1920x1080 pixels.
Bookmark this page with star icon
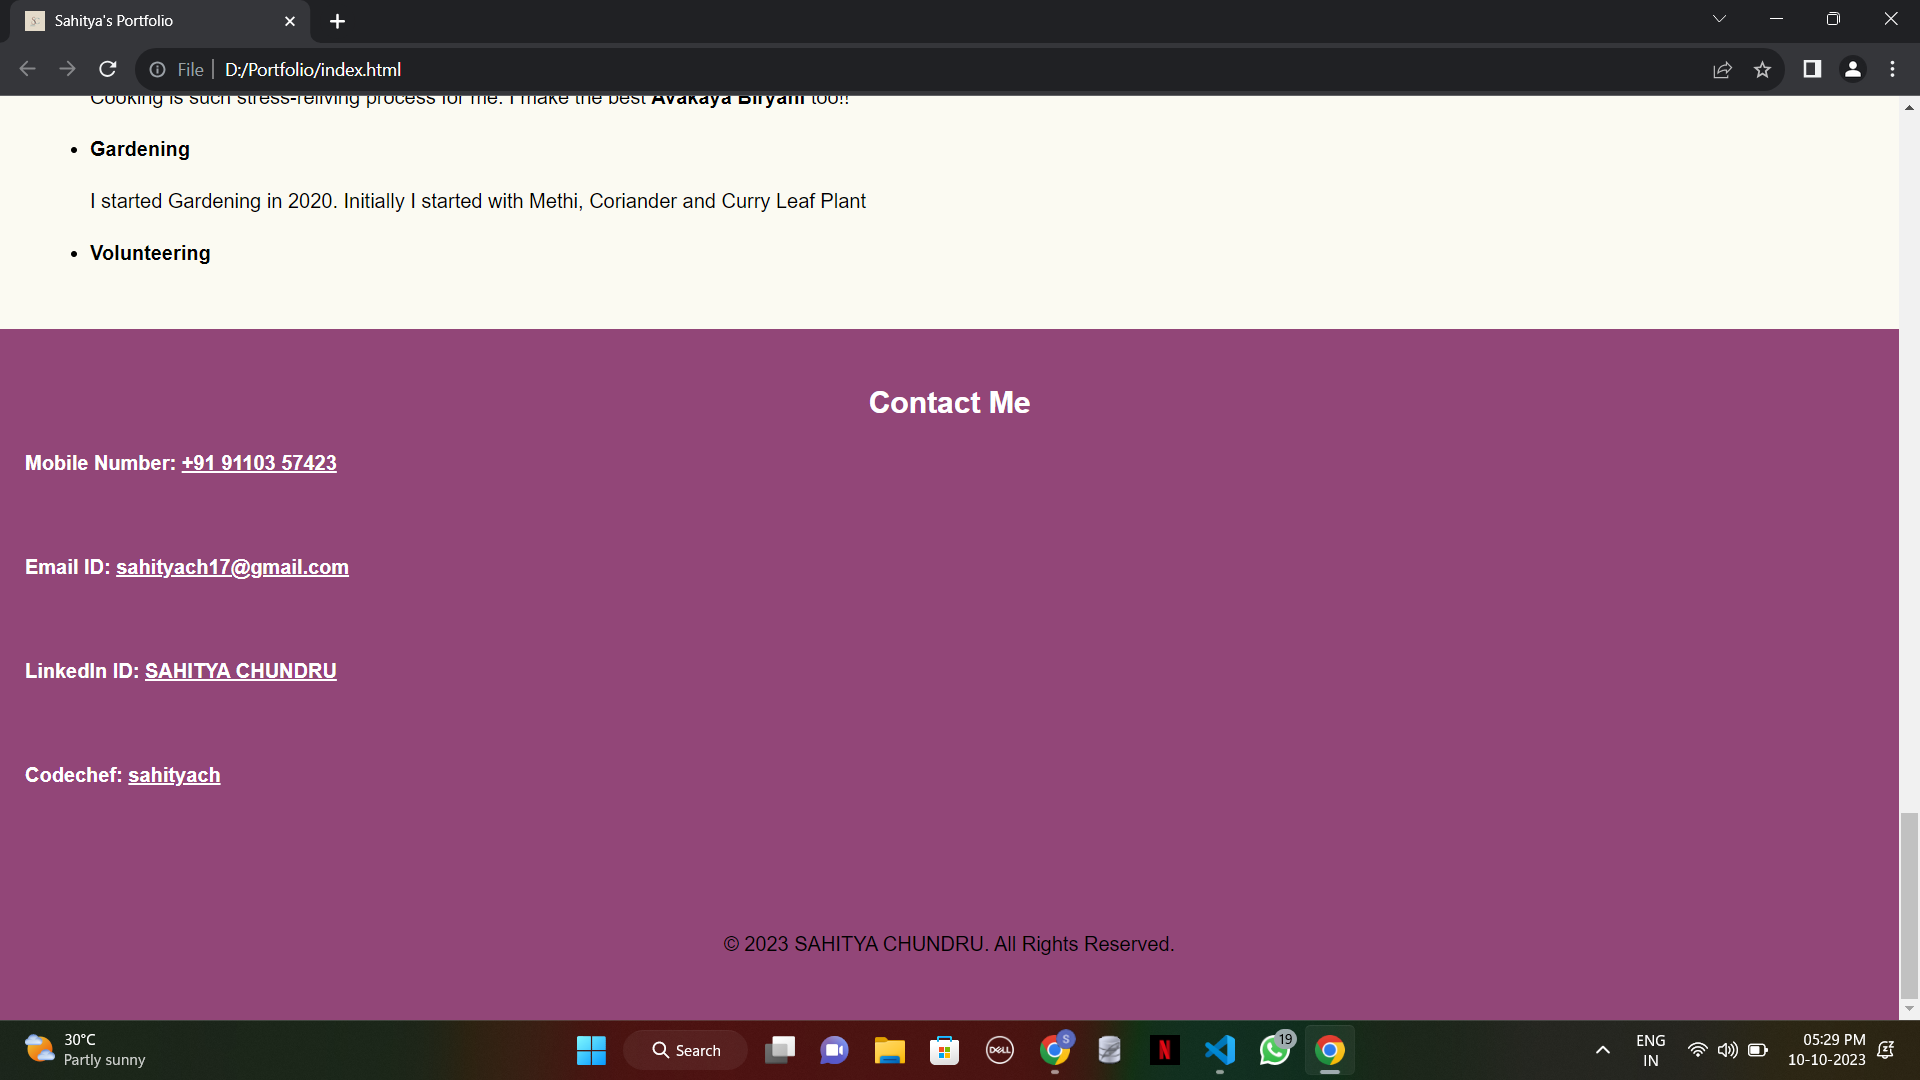coord(1762,69)
